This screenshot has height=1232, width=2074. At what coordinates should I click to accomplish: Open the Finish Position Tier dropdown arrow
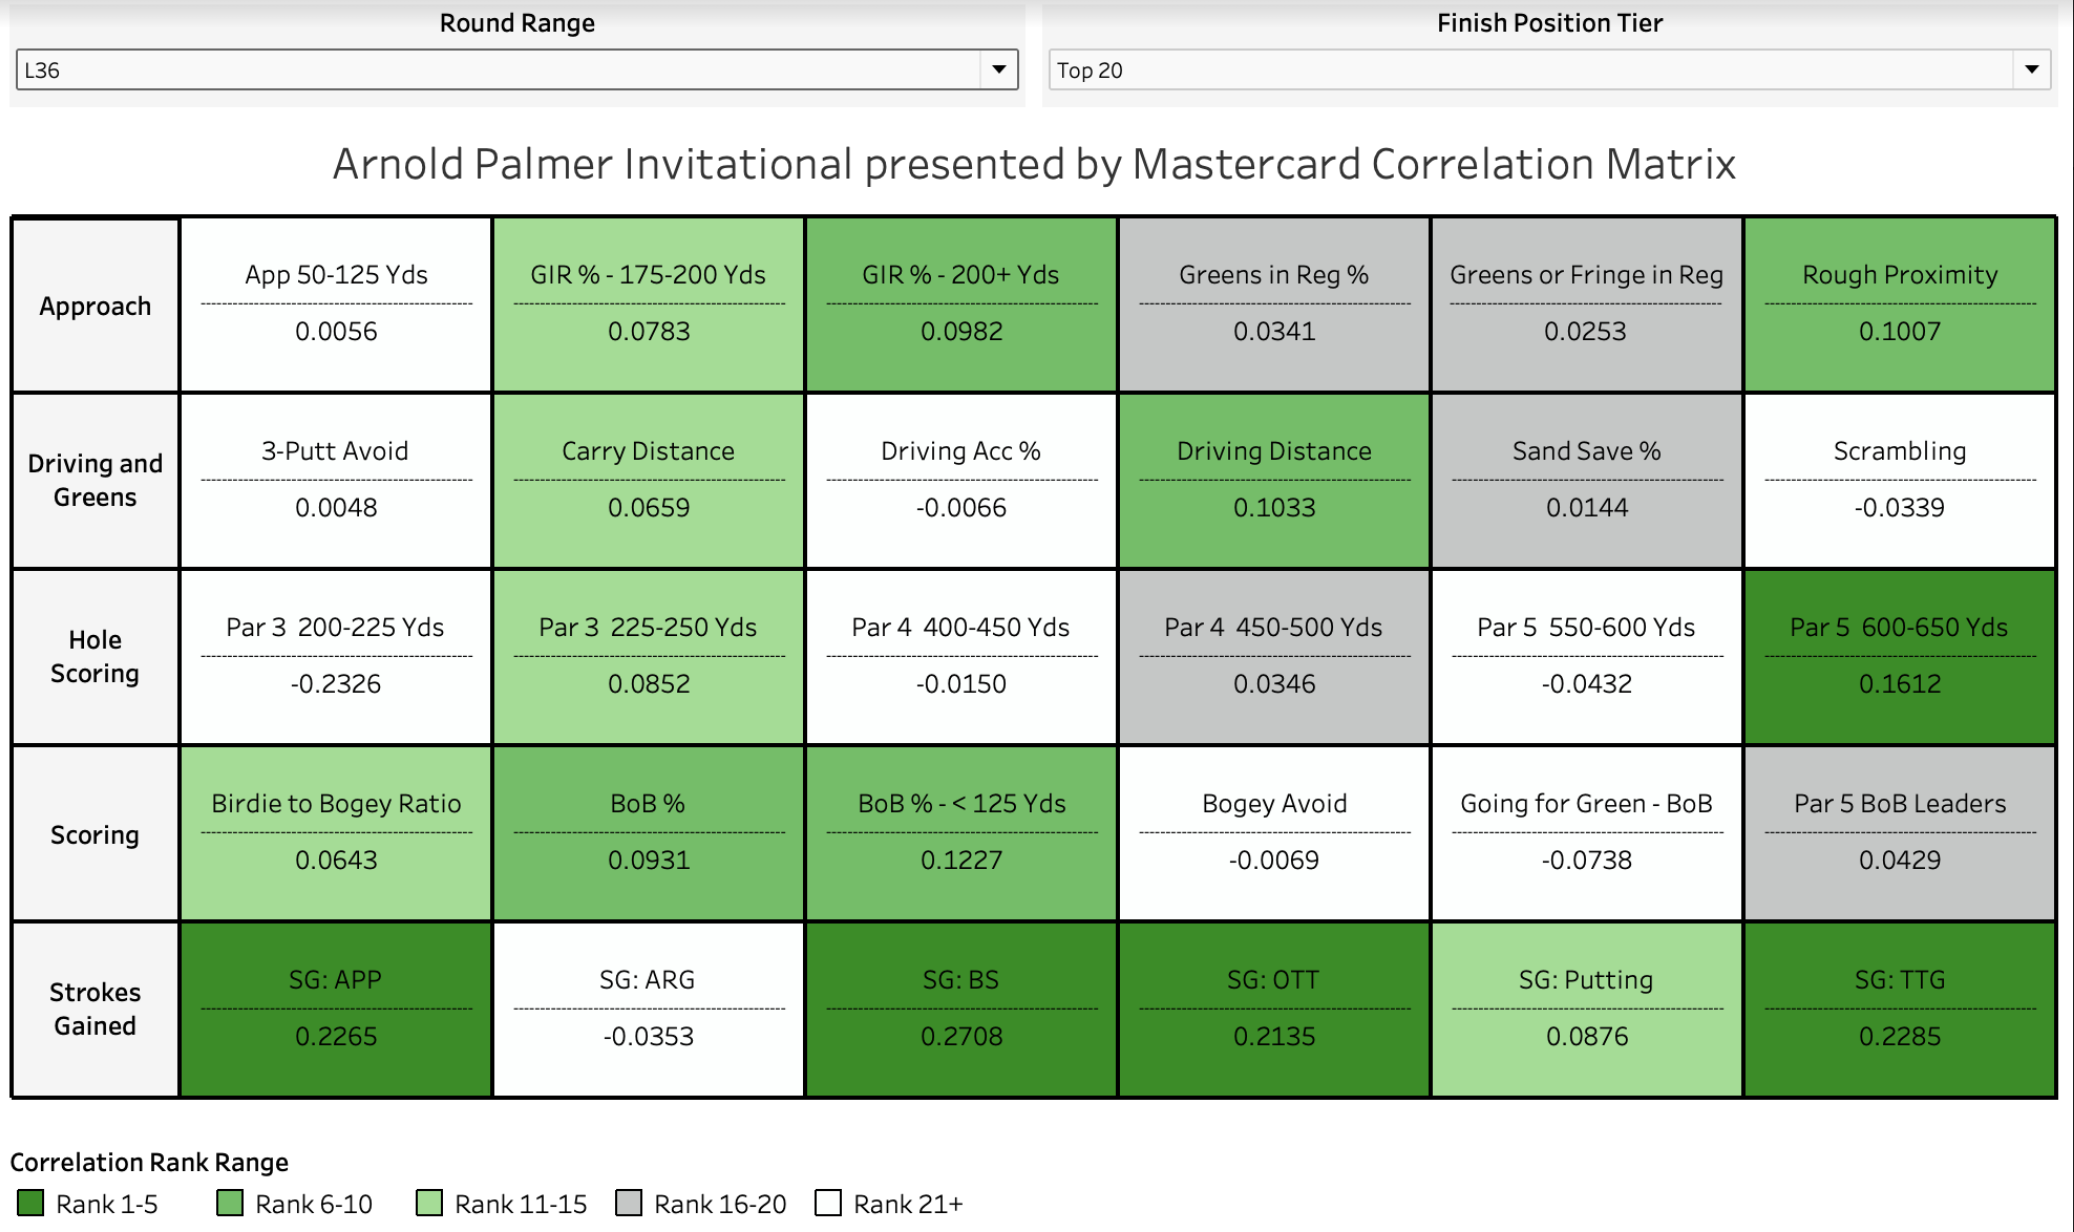point(2031,70)
